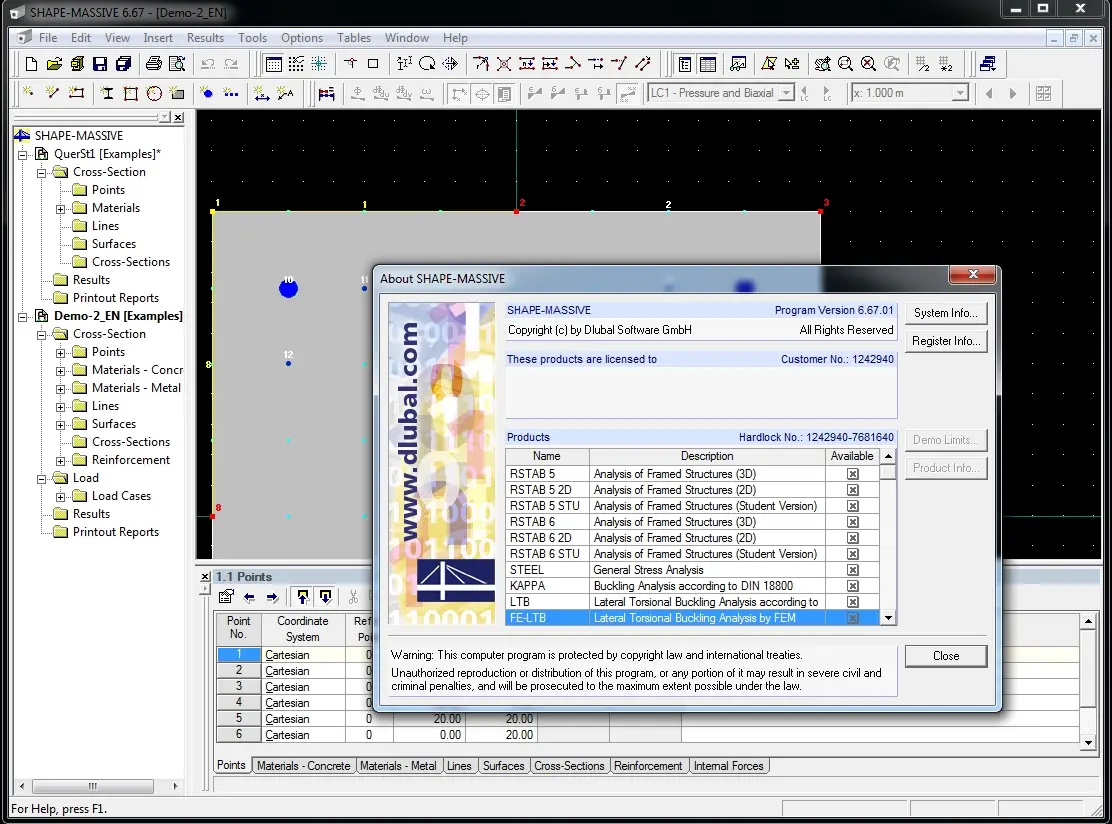Screen dimensions: 1112x824
Task: Open the Results menu
Action: [205, 38]
